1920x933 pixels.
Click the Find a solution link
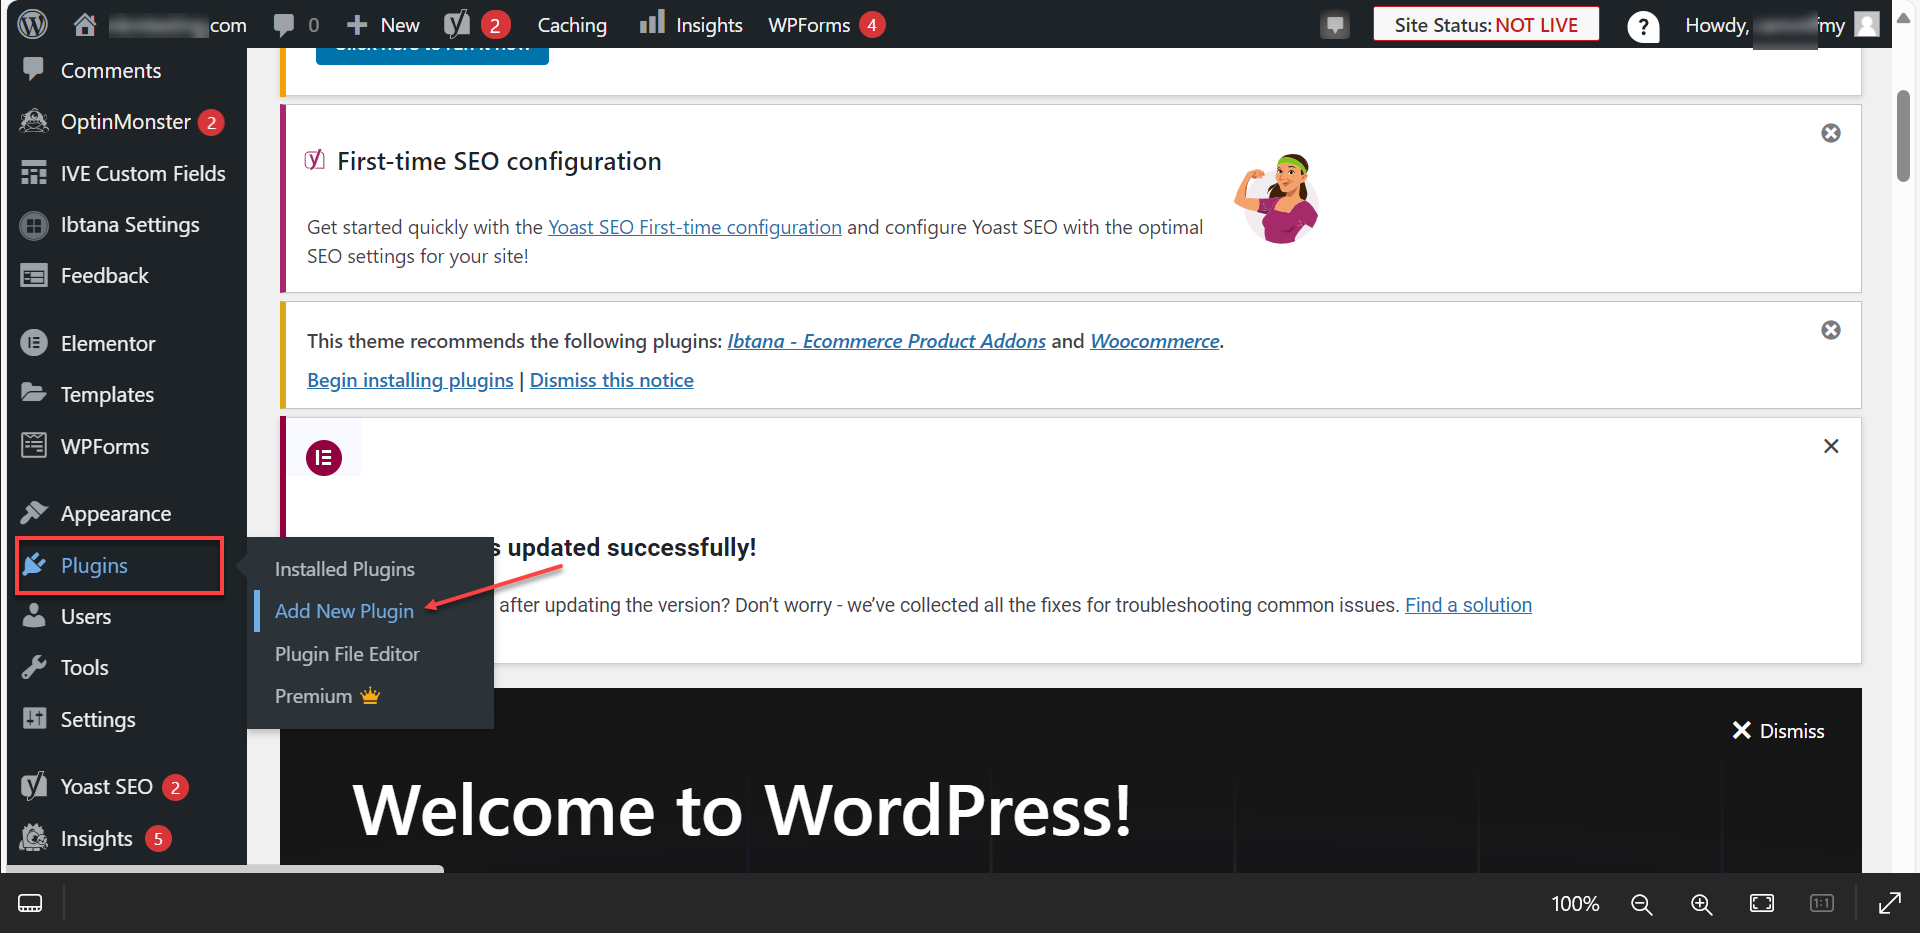1468,604
